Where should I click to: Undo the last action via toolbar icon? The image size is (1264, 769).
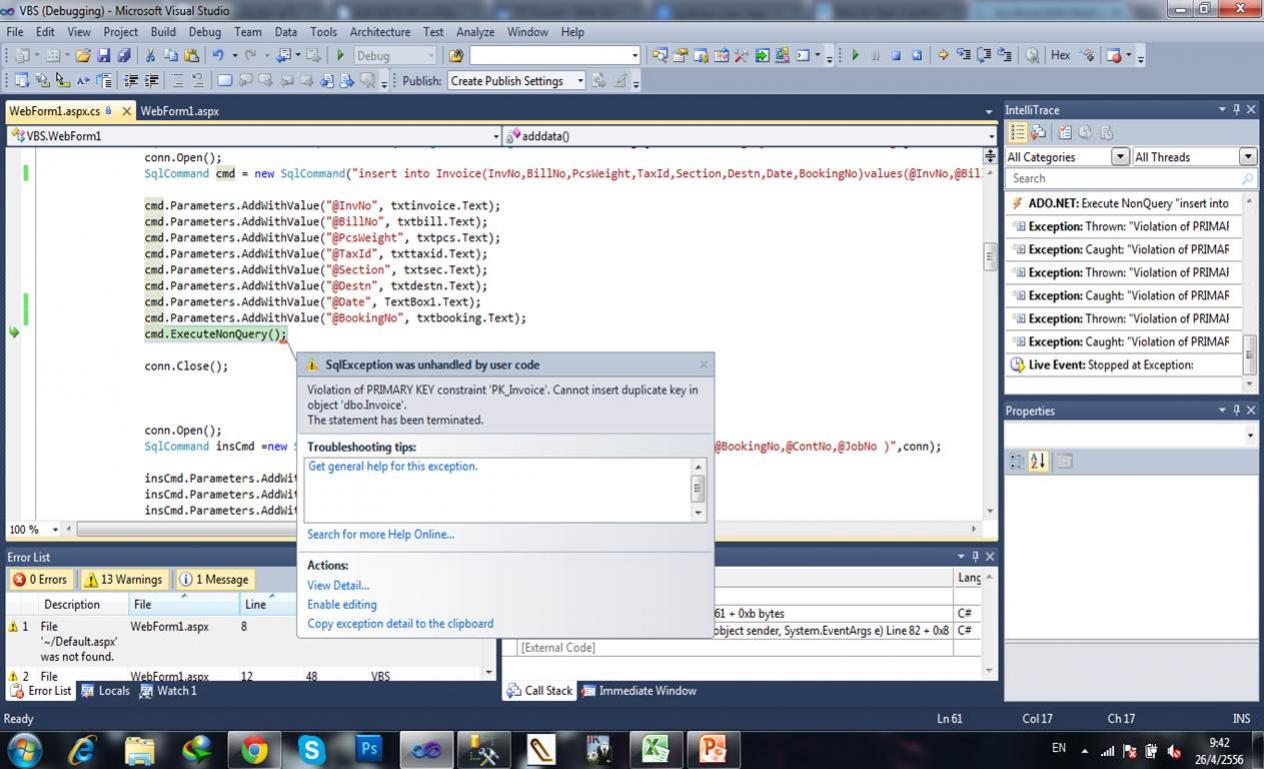(218, 56)
